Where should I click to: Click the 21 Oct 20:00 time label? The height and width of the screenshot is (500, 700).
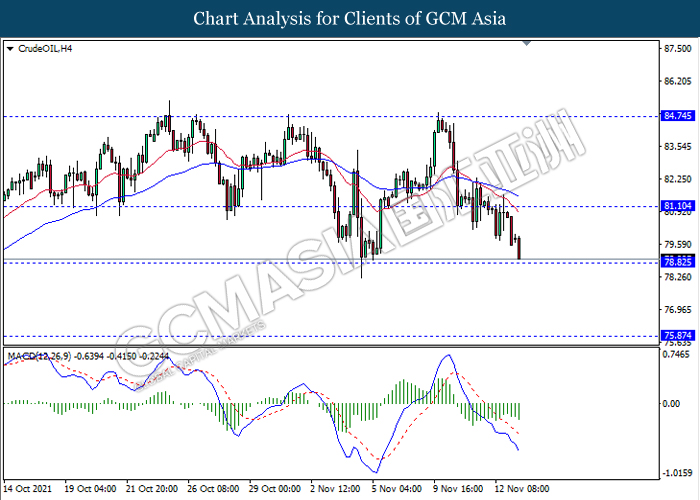152,489
